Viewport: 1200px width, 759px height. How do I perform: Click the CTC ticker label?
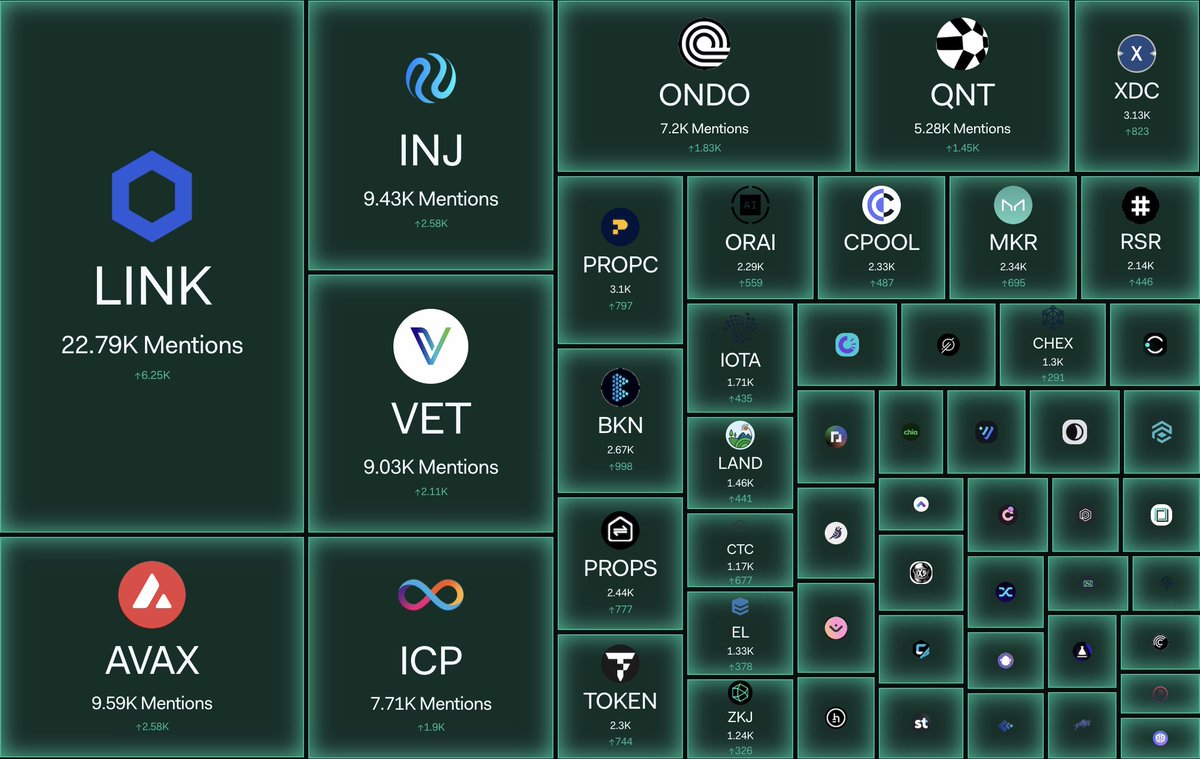coord(740,549)
